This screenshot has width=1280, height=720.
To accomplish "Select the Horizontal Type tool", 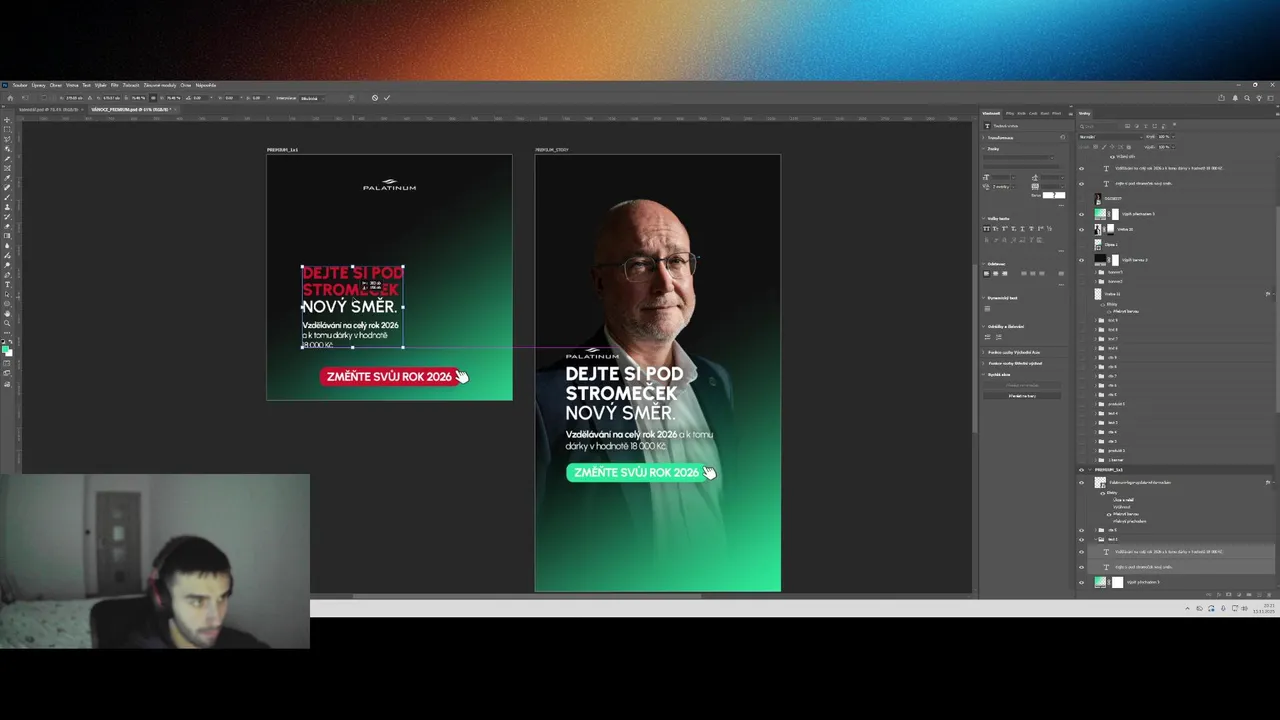I will [x=7, y=285].
